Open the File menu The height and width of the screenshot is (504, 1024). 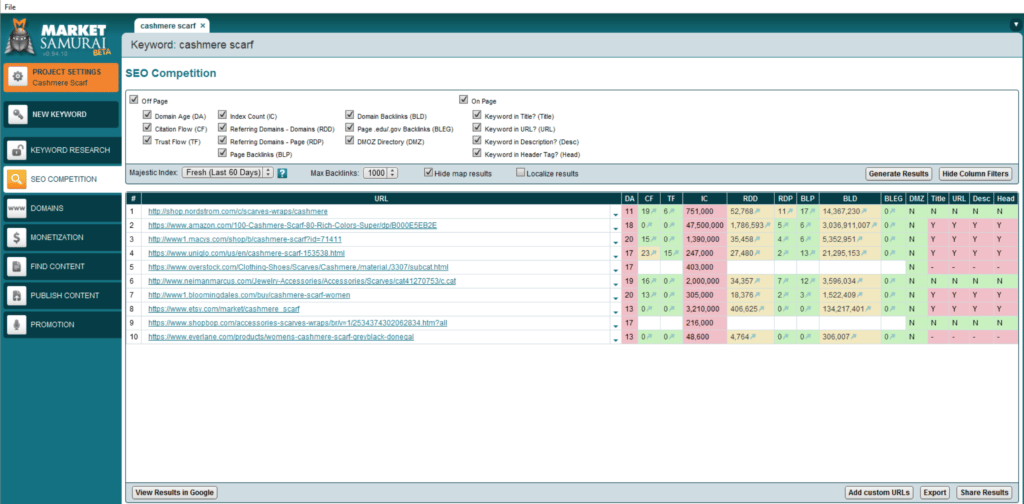pyautogui.click(x=10, y=6)
